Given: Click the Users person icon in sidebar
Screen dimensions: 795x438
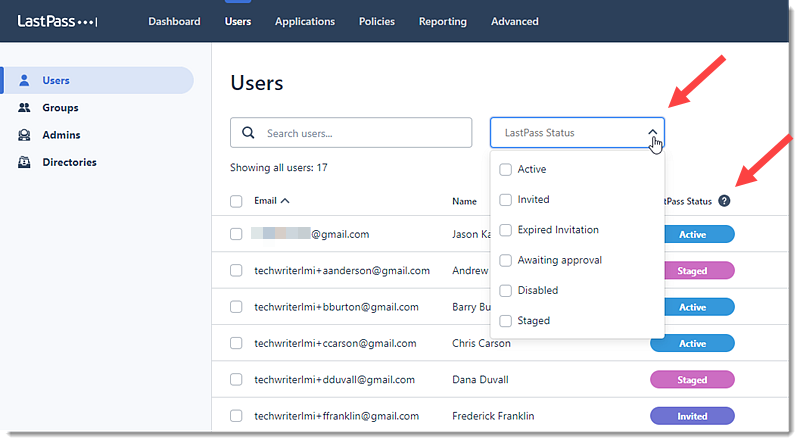Looking at the screenshot, I should coord(24,80).
